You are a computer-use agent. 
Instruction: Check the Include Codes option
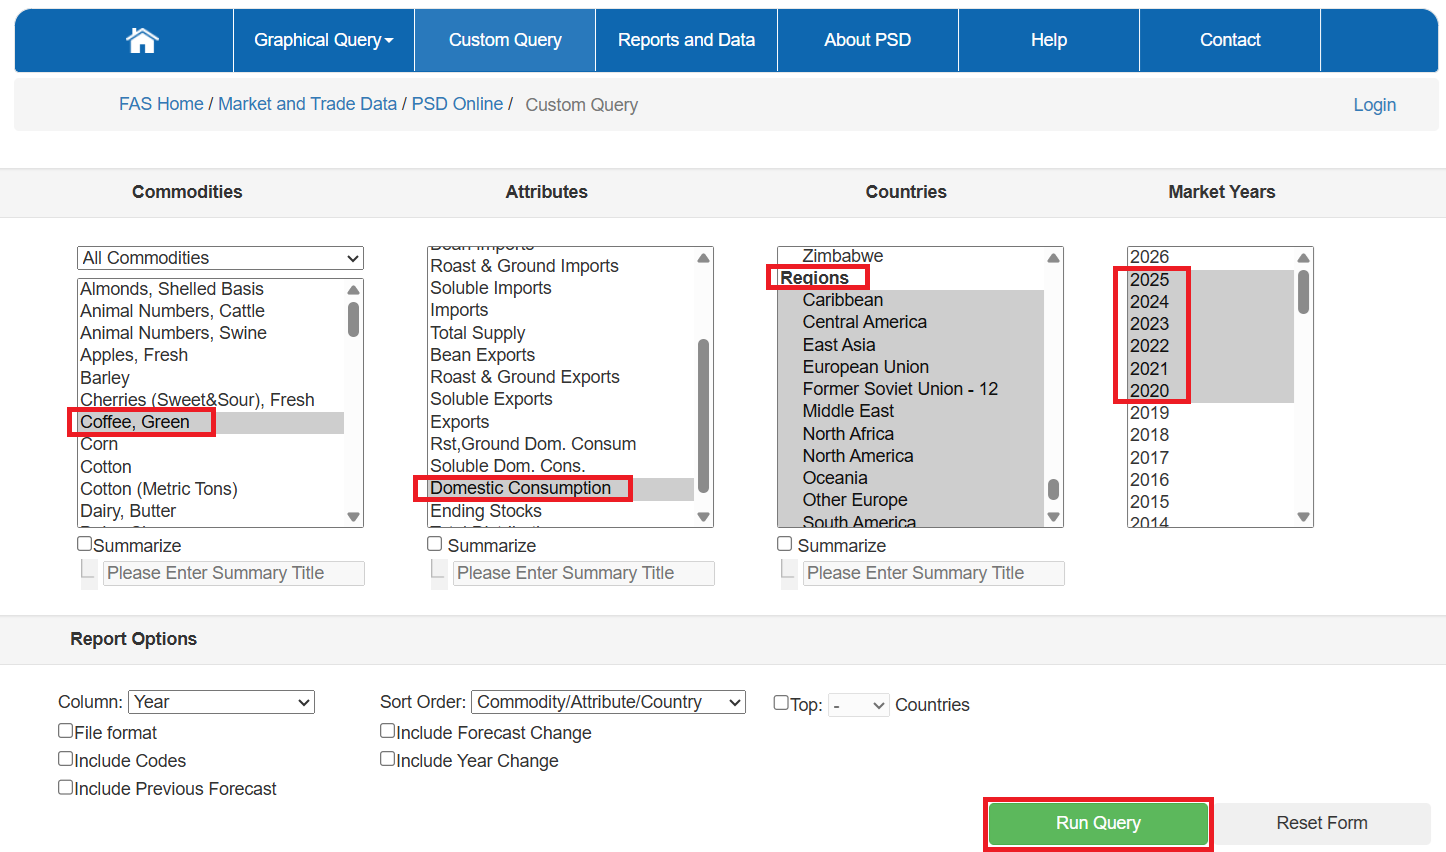(66, 759)
